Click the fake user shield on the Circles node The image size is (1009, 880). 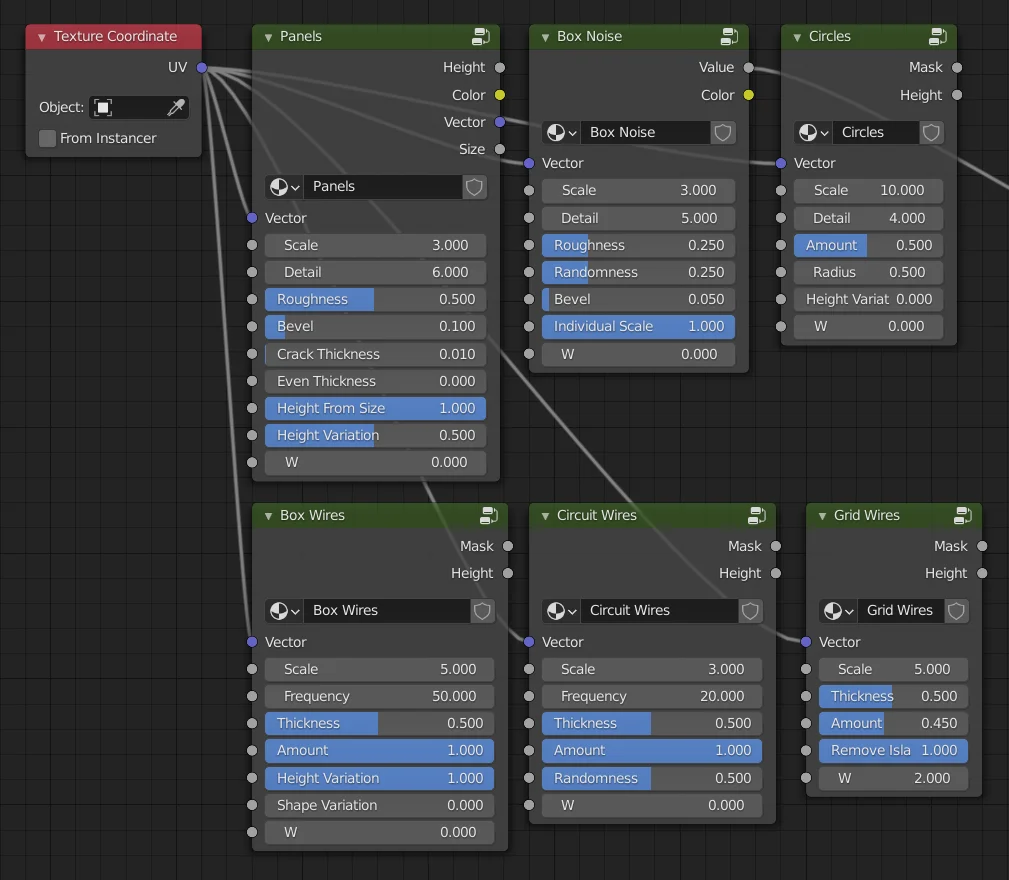pyautogui.click(x=930, y=132)
